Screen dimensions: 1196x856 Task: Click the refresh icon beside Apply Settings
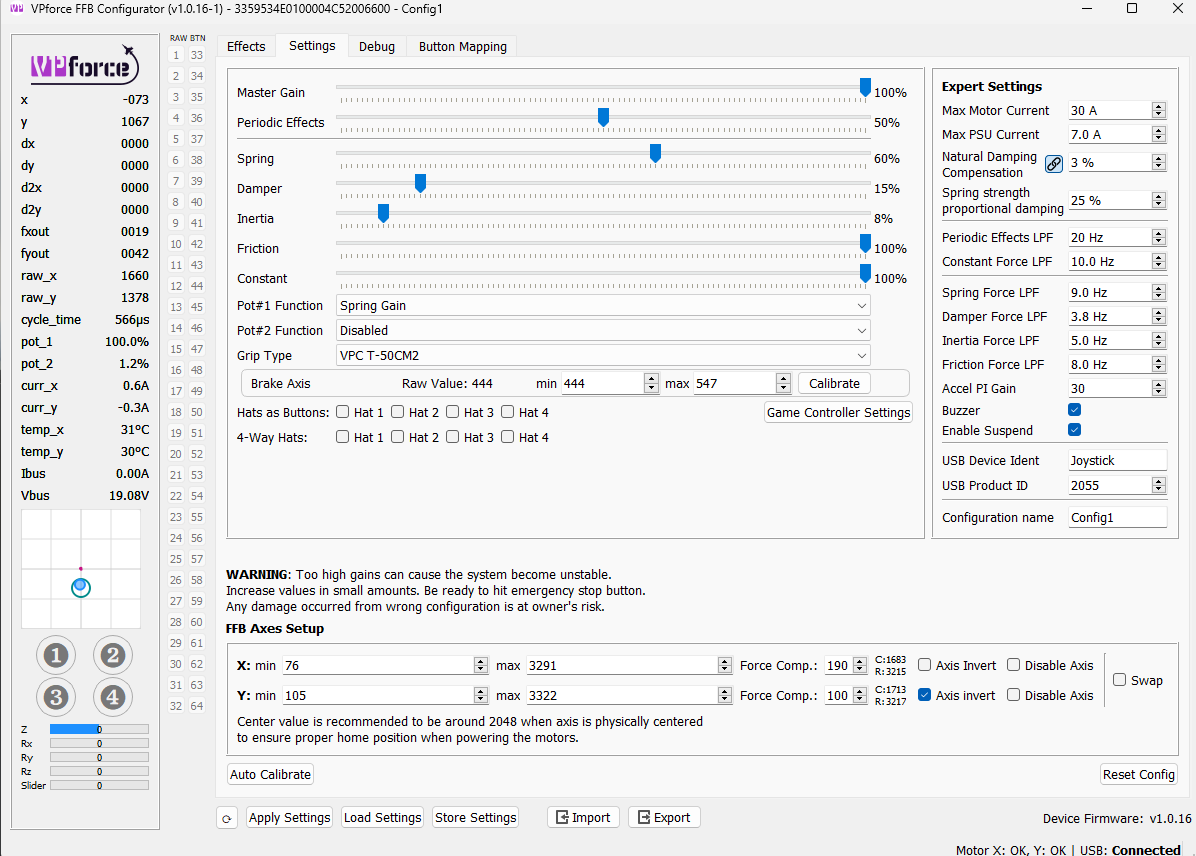[x=227, y=818]
